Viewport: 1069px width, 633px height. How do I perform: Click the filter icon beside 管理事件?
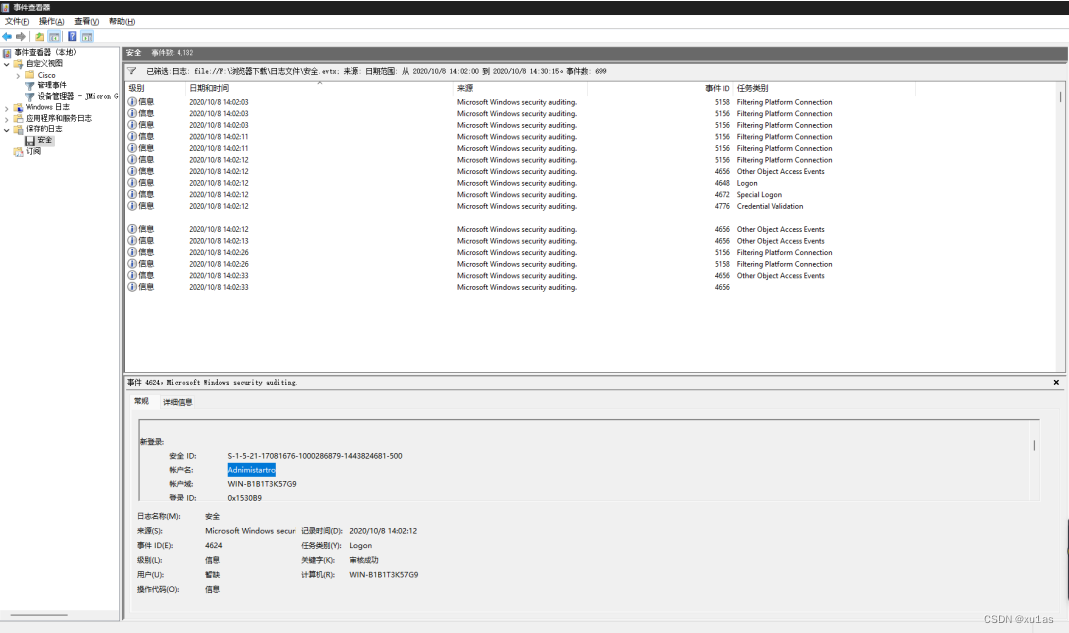31,85
